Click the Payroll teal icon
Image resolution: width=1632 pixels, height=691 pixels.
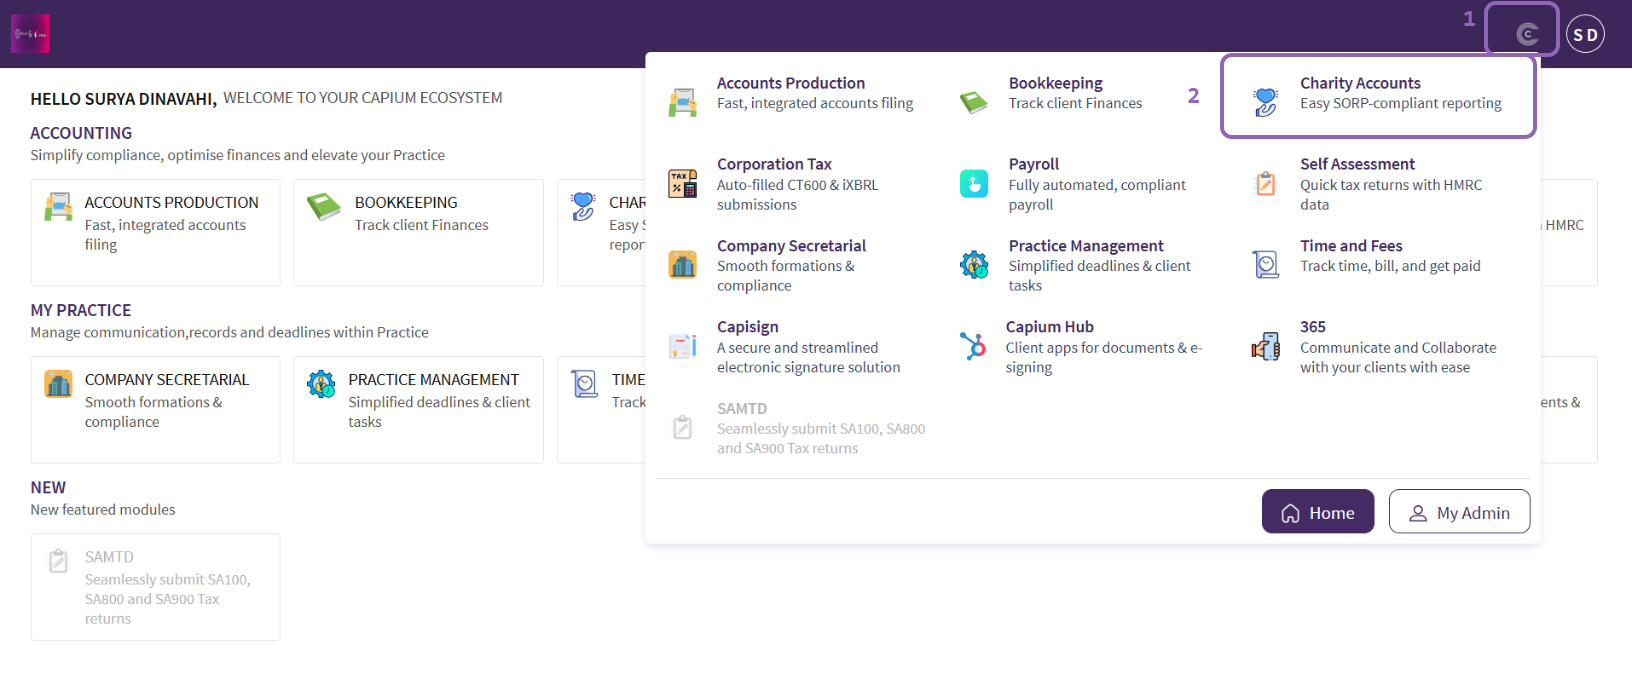pyautogui.click(x=974, y=183)
